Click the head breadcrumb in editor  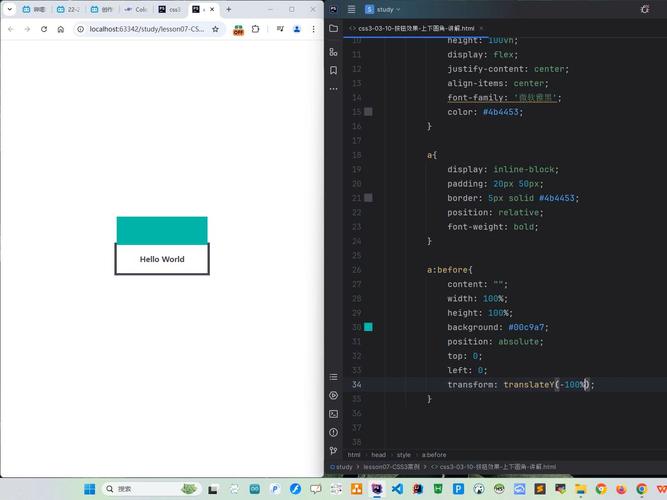(x=378, y=455)
